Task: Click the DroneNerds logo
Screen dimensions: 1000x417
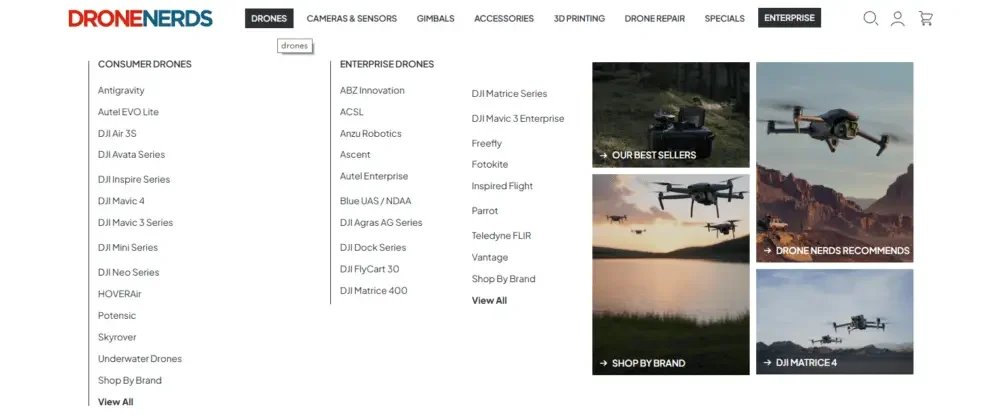Action: [x=140, y=18]
